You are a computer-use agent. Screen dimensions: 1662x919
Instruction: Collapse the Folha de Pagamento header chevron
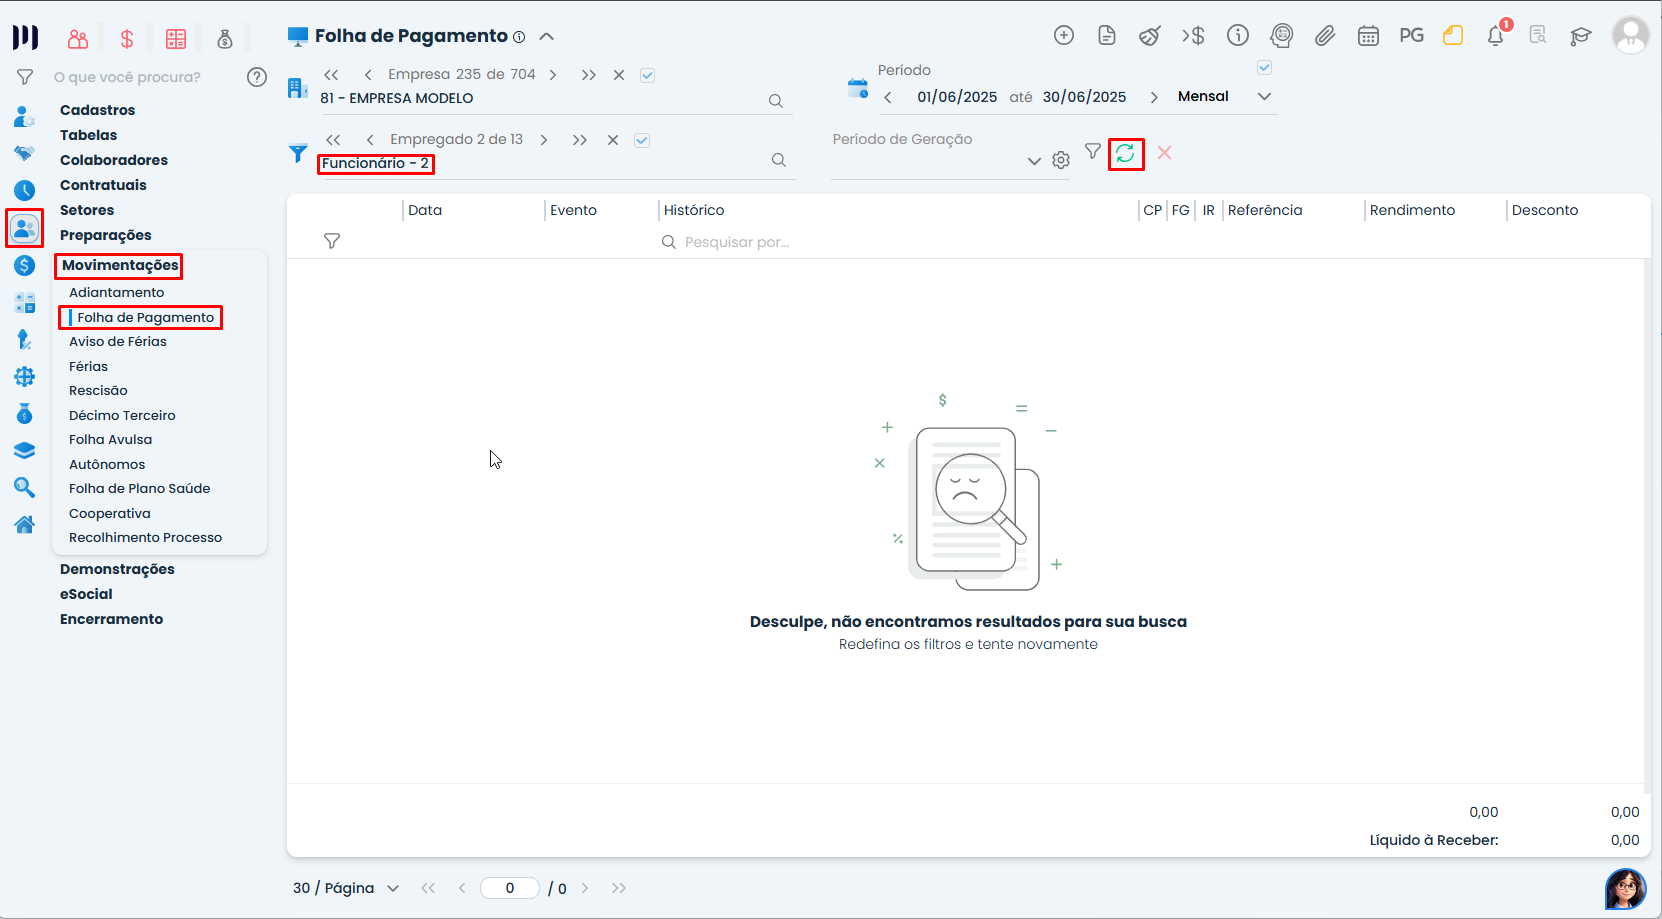click(546, 36)
